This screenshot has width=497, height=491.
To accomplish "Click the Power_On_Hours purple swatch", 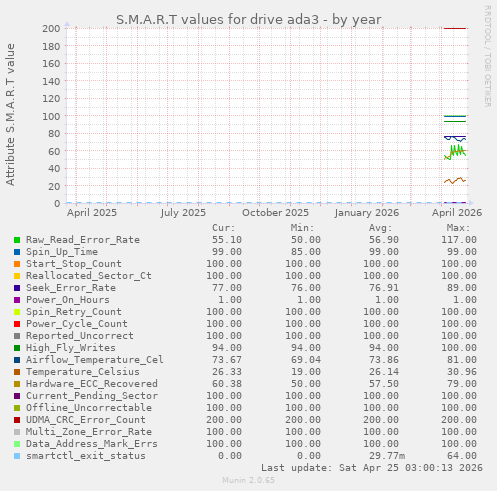I will pyautogui.click(x=17, y=300).
